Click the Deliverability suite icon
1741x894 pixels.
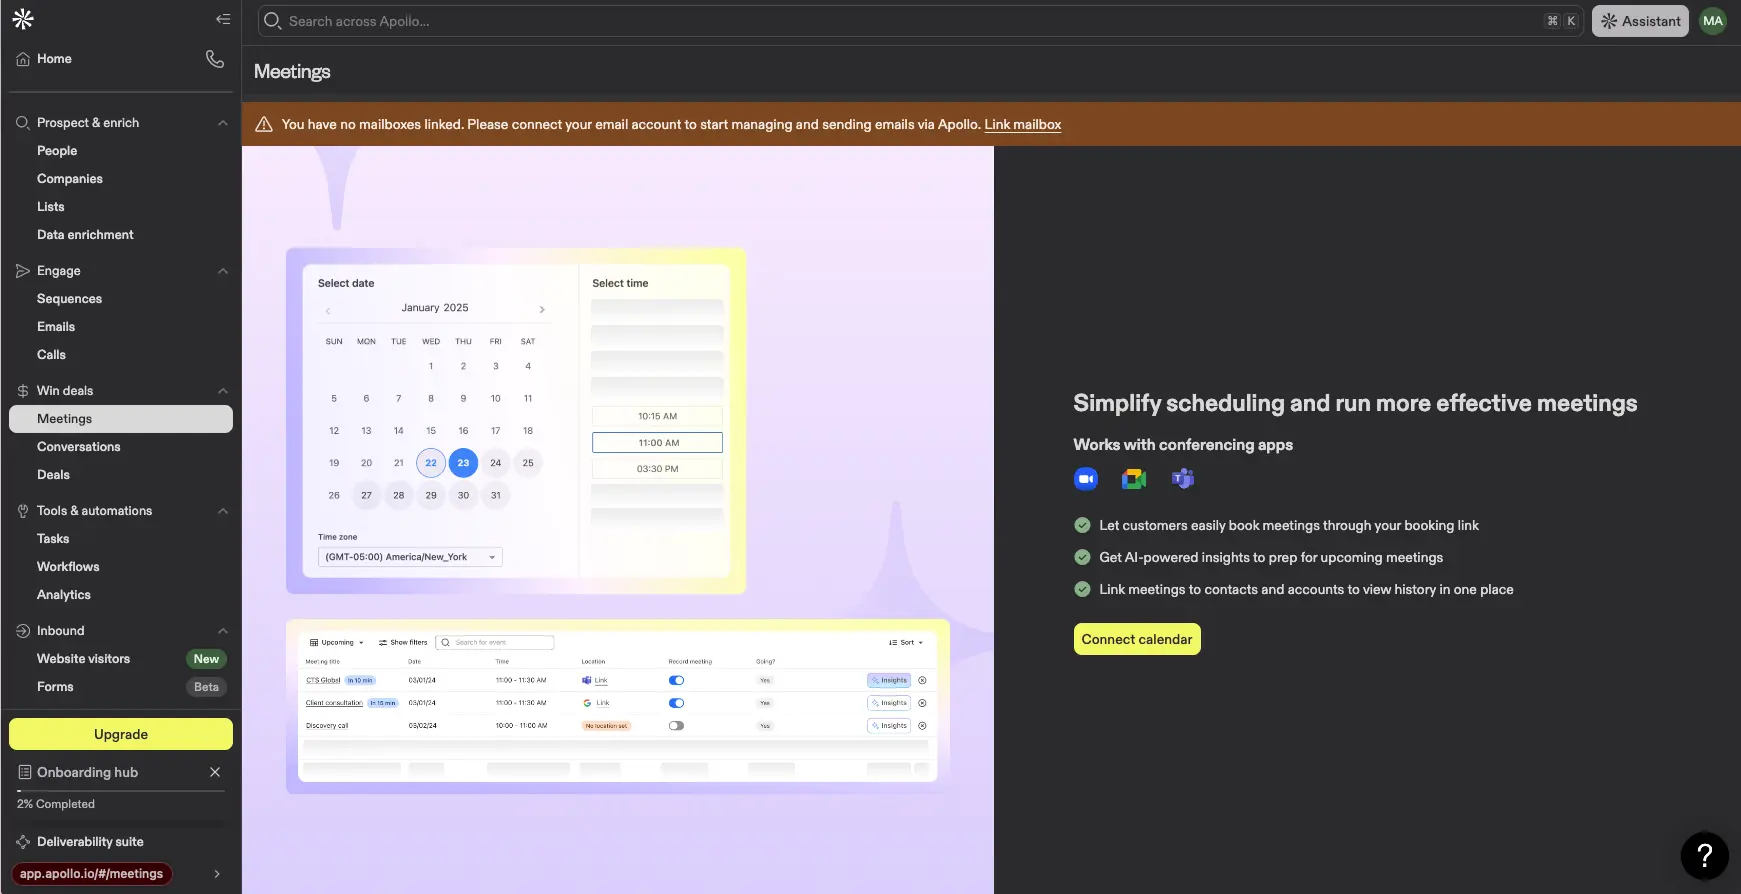(23, 842)
